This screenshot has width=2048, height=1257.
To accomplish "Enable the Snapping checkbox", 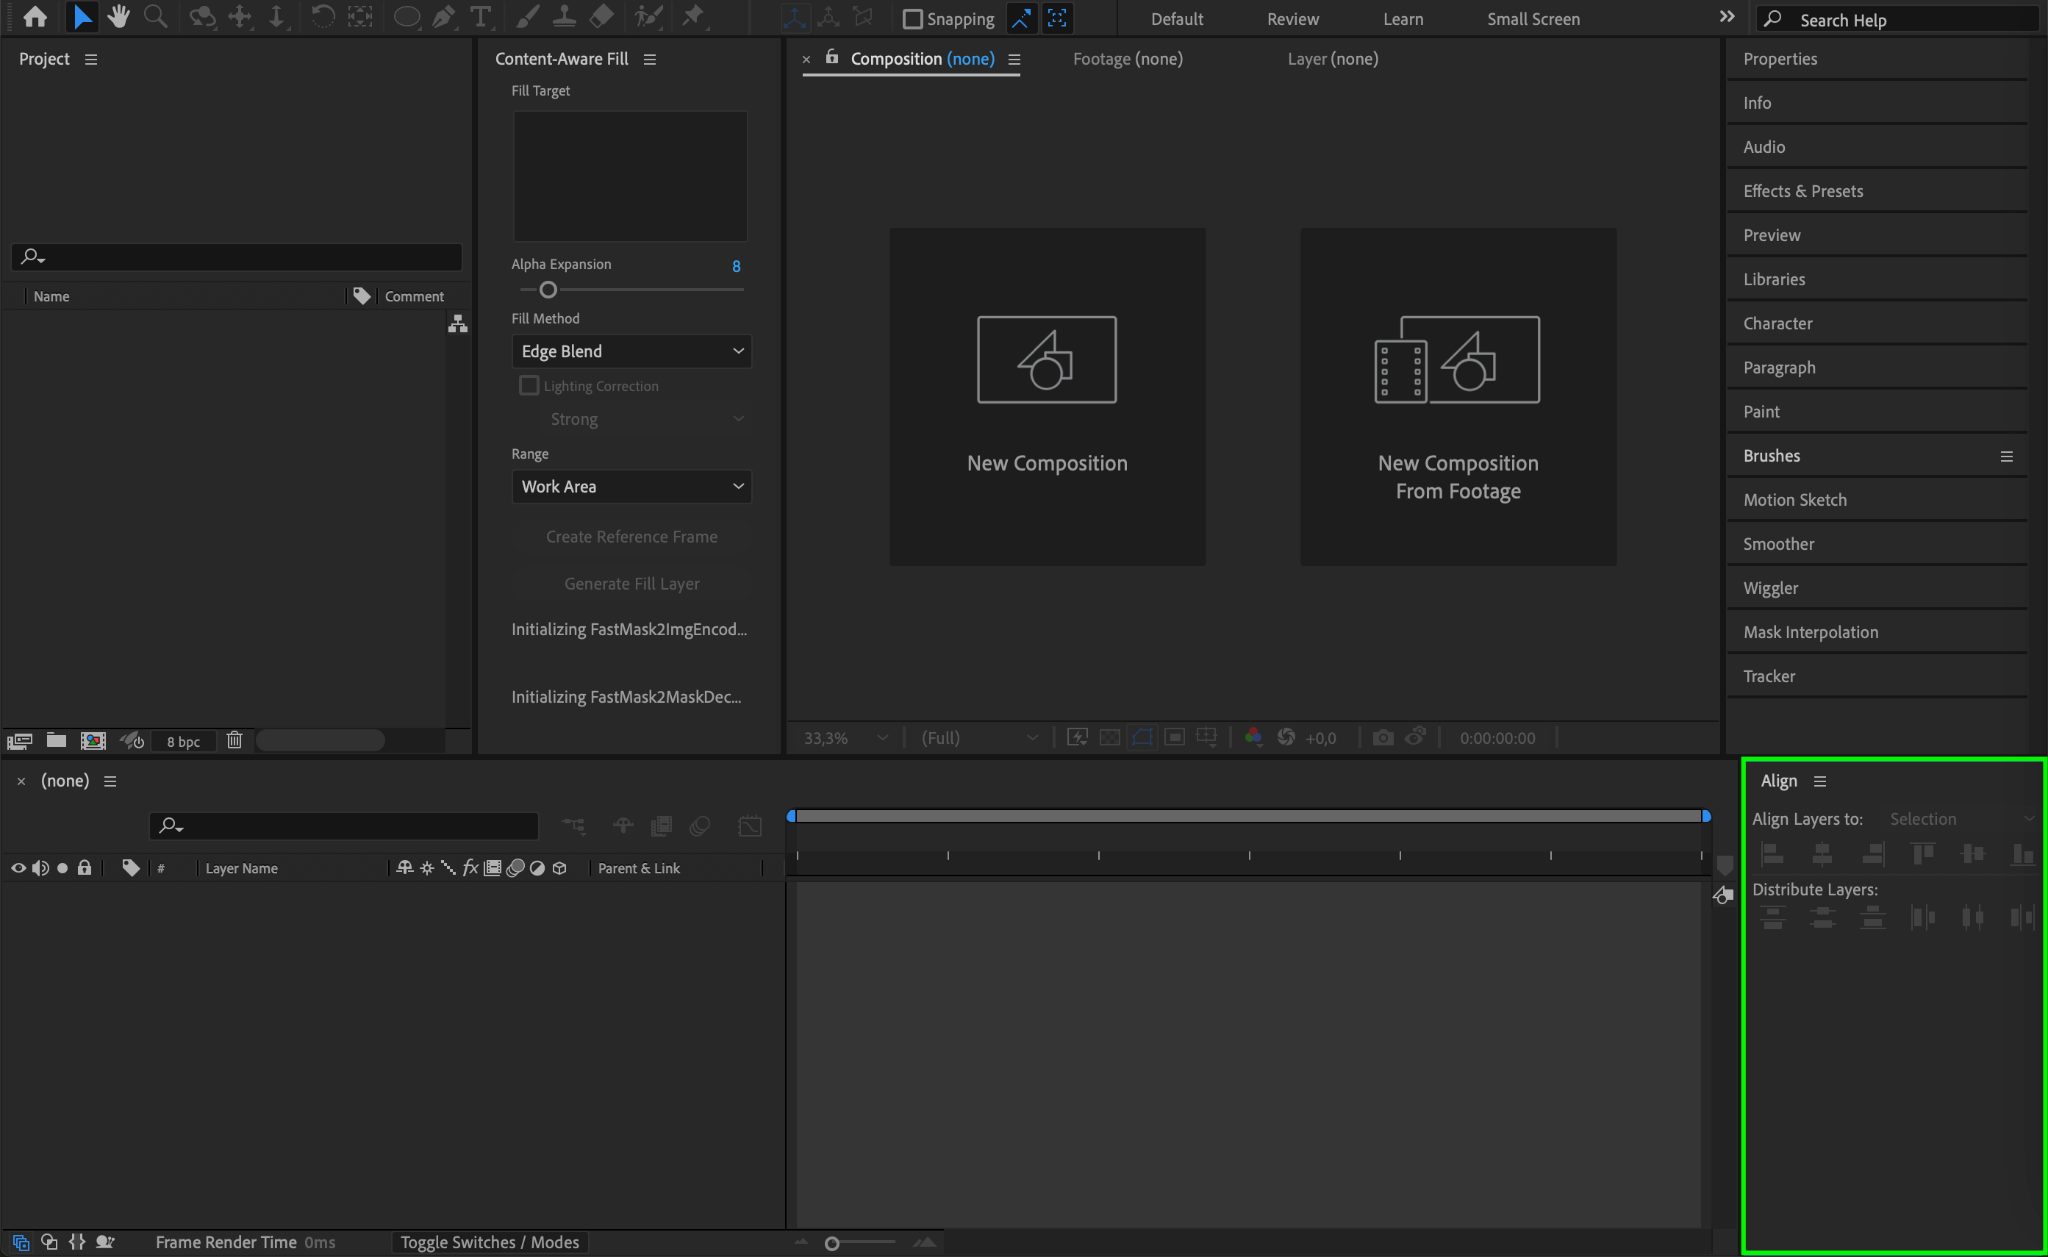I will click(x=912, y=19).
